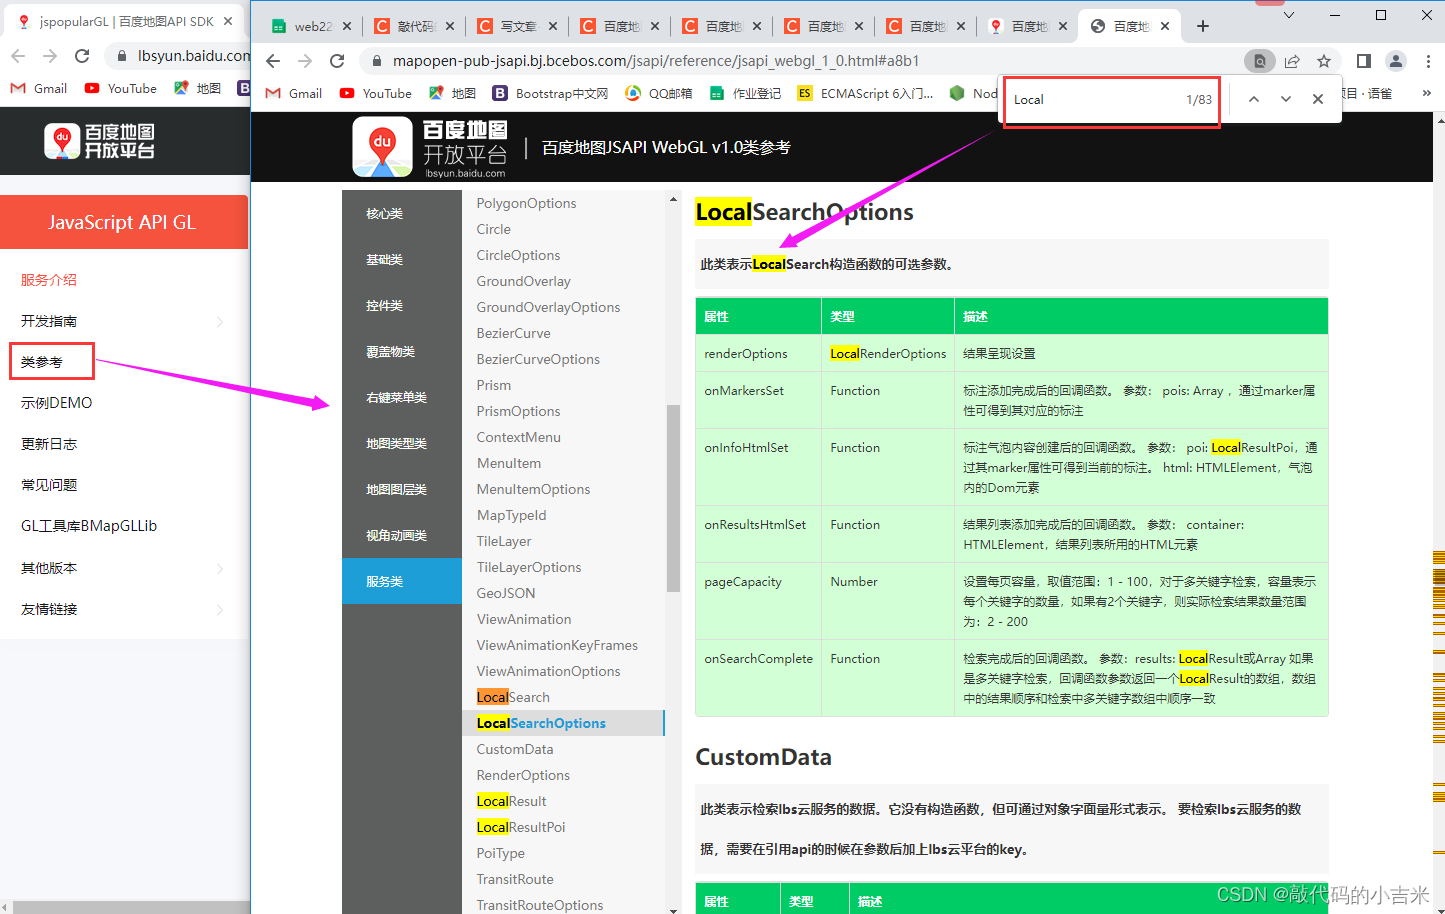1445x914 pixels.
Task: Open the LocalSearch class reference
Action: click(511, 696)
